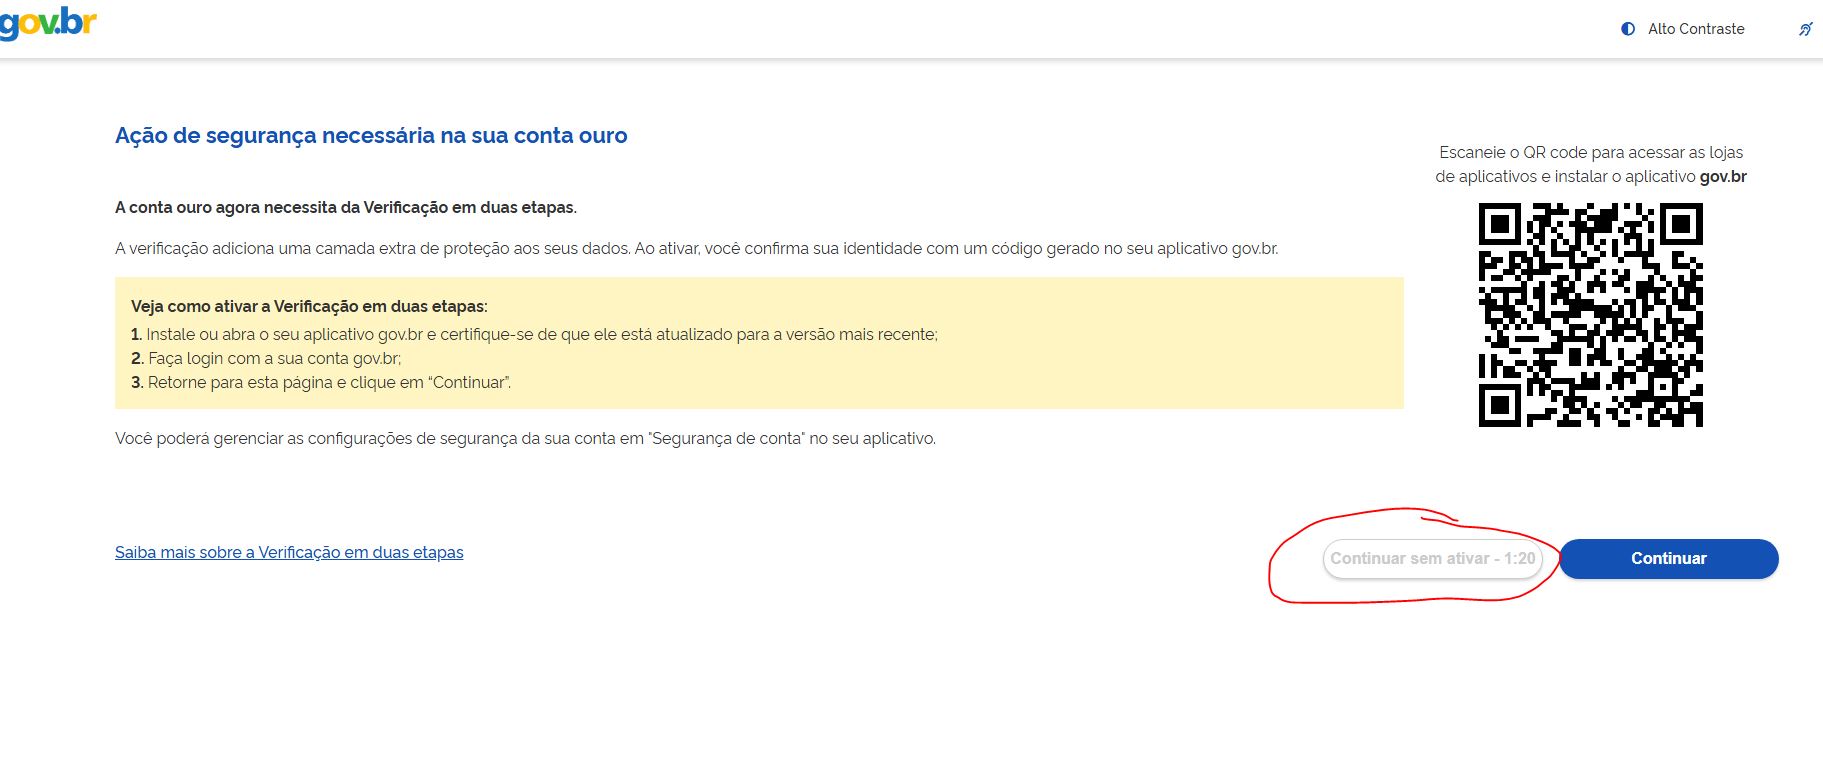
Task: Click step 2 Faça login text
Action: [266, 358]
